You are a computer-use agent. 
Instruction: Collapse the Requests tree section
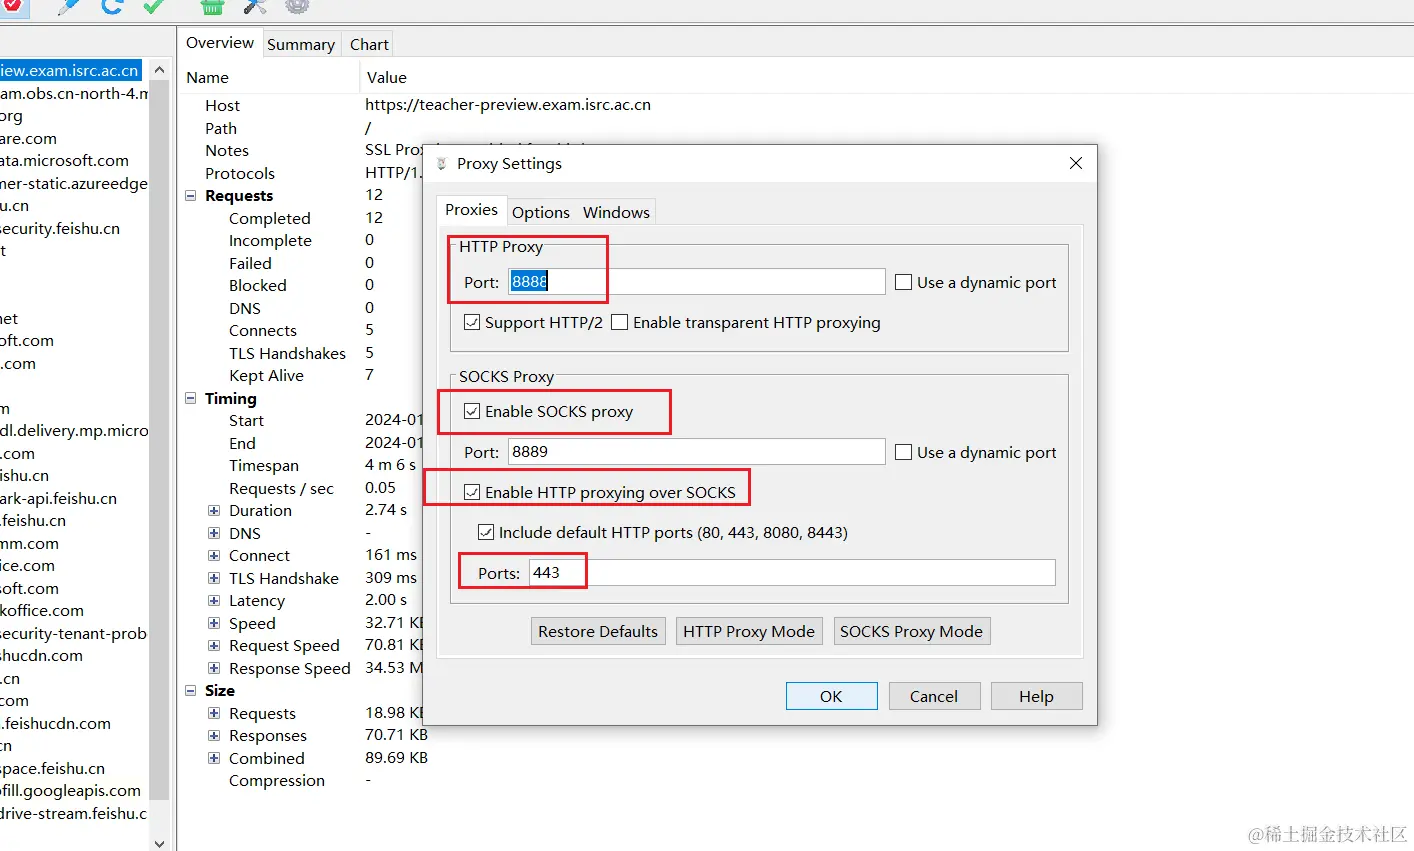pyautogui.click(x=191, y=196)
